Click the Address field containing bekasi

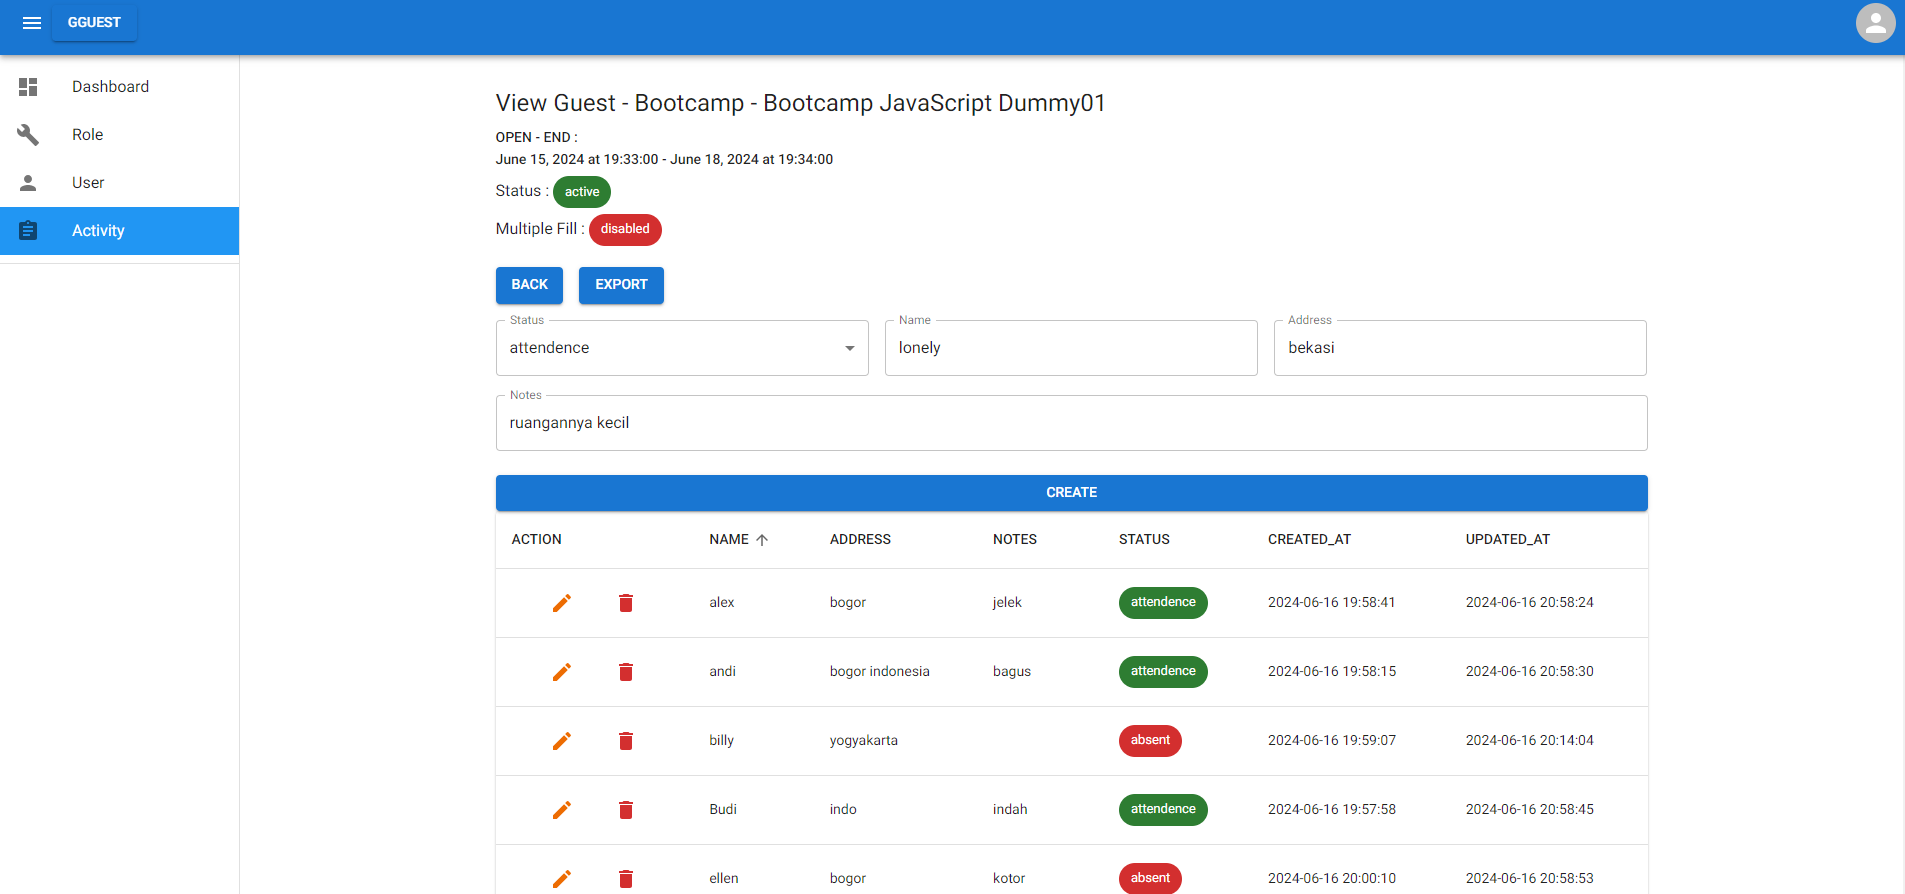pos(1460,348)
